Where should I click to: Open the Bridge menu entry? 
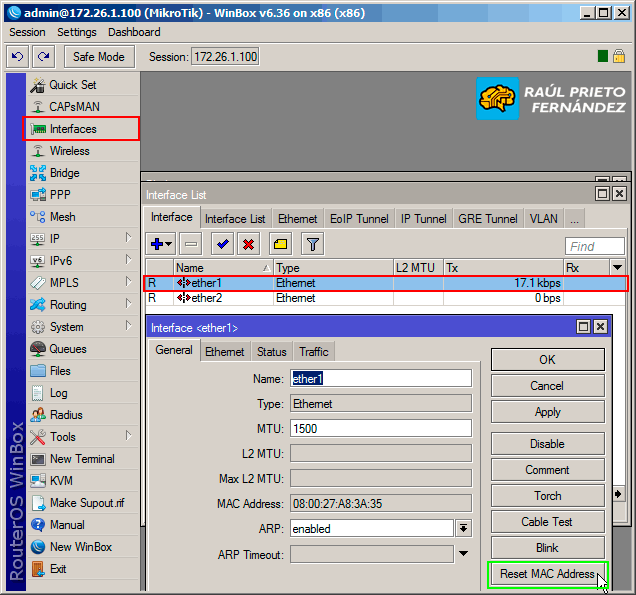(x=64, y=173)
